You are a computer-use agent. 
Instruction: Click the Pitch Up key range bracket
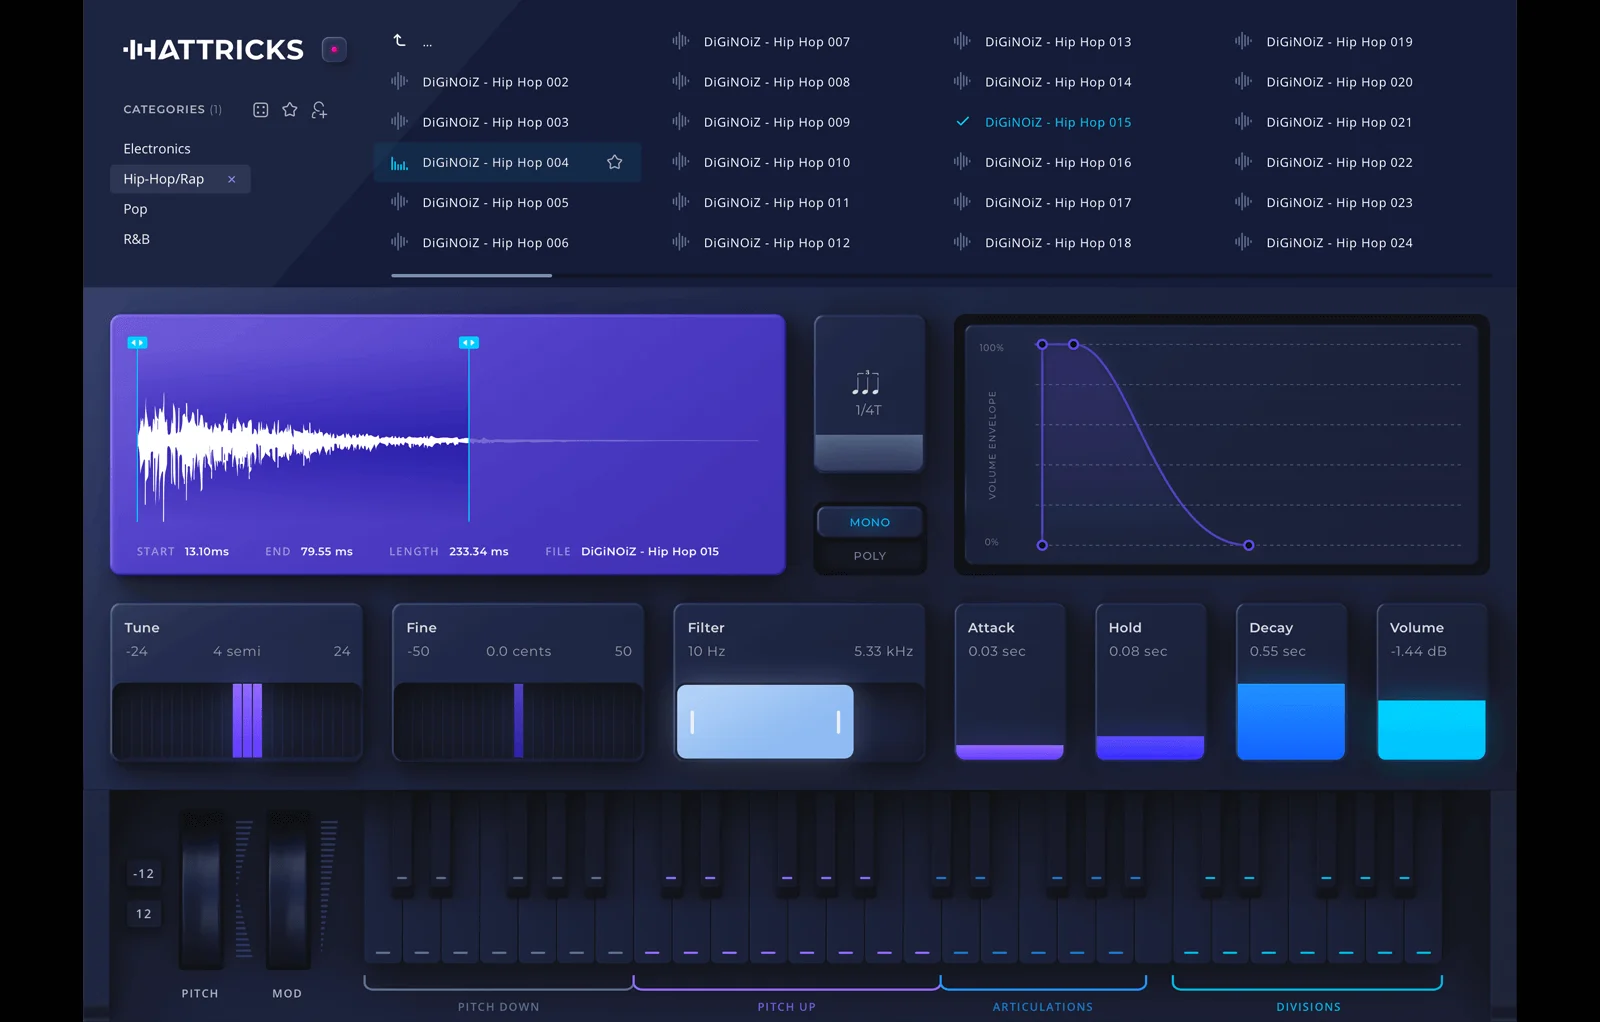787,984
